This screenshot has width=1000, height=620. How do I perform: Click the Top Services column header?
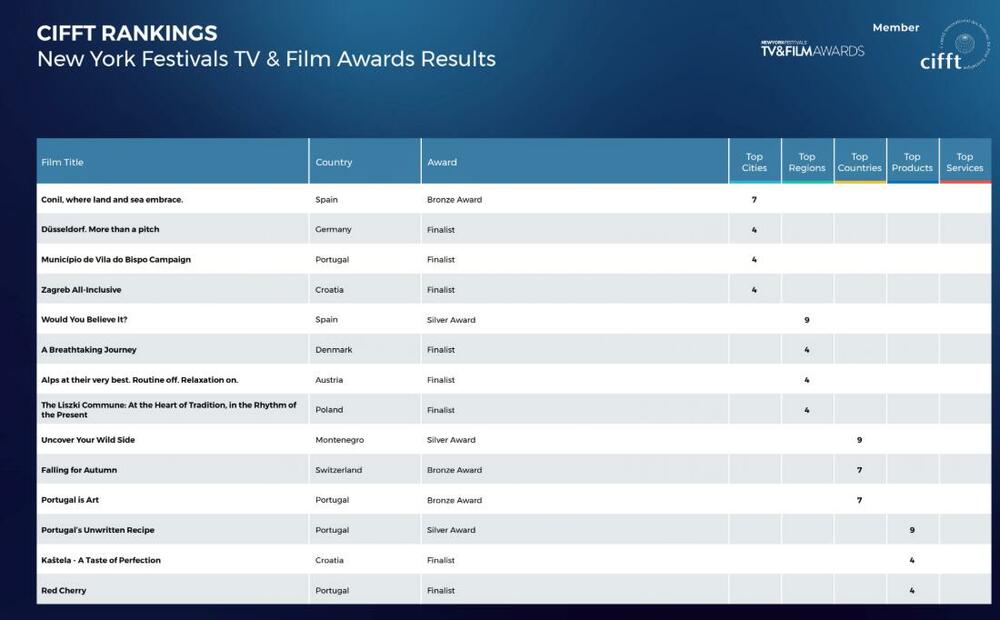pyautogui.click(x=964, y=162)
